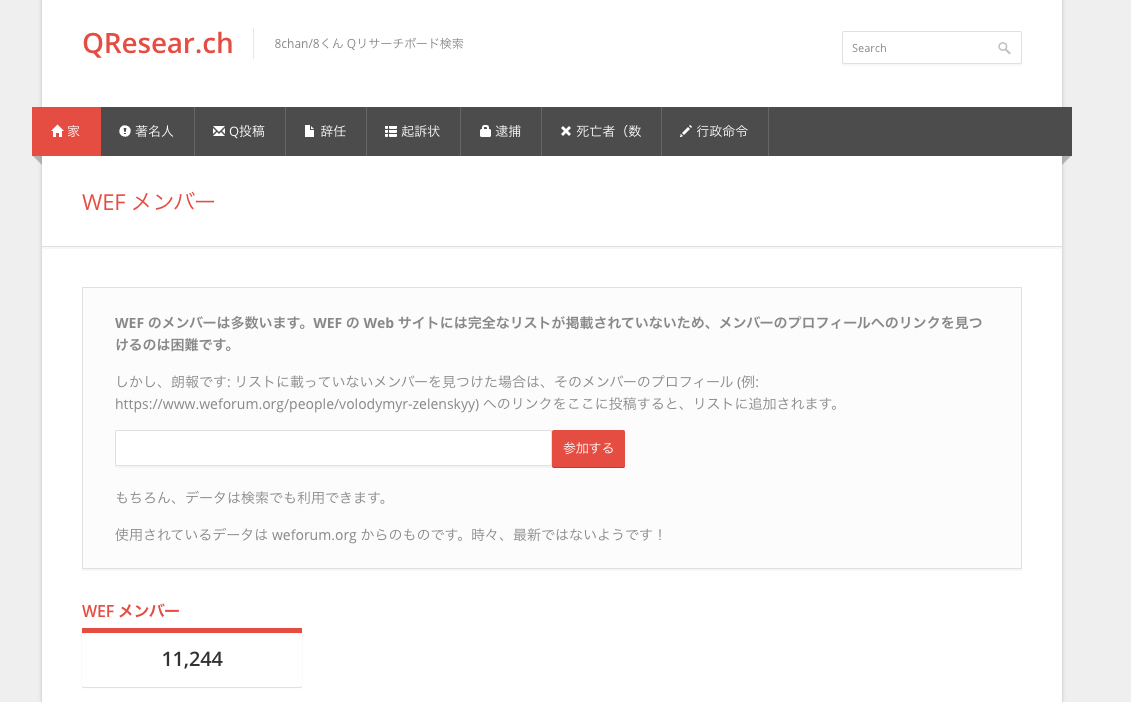Click the WEF メンバー page heading

point(149,202)
